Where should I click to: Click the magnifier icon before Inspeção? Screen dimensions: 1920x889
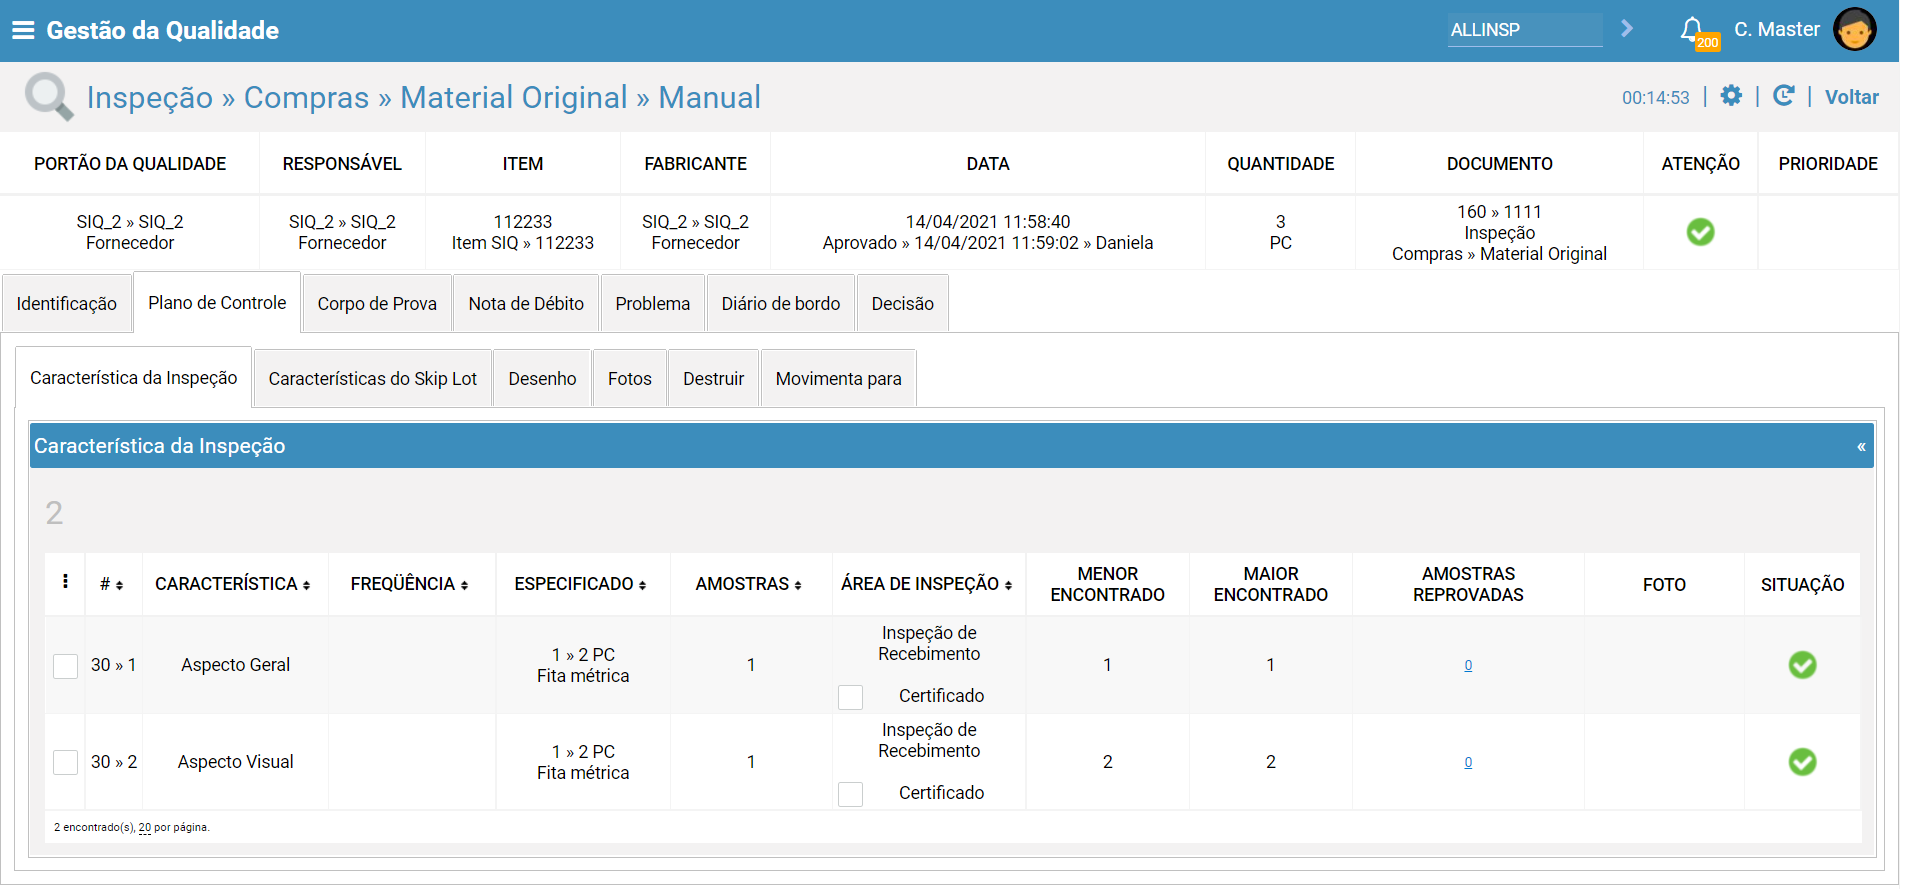[x=48, y=97]
